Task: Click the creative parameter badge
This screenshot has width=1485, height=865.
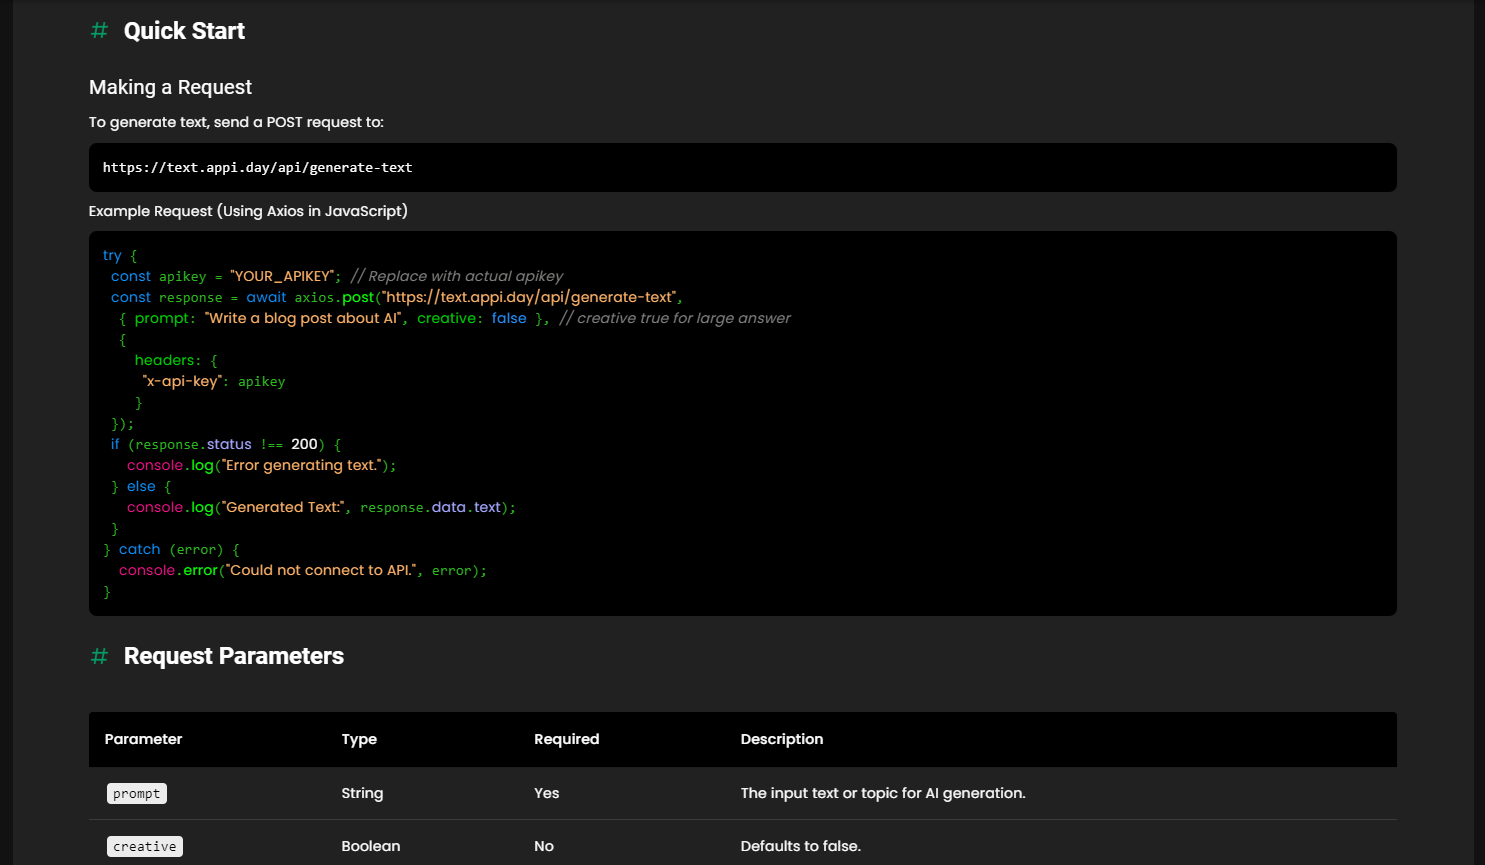Action: click(145, 846)
